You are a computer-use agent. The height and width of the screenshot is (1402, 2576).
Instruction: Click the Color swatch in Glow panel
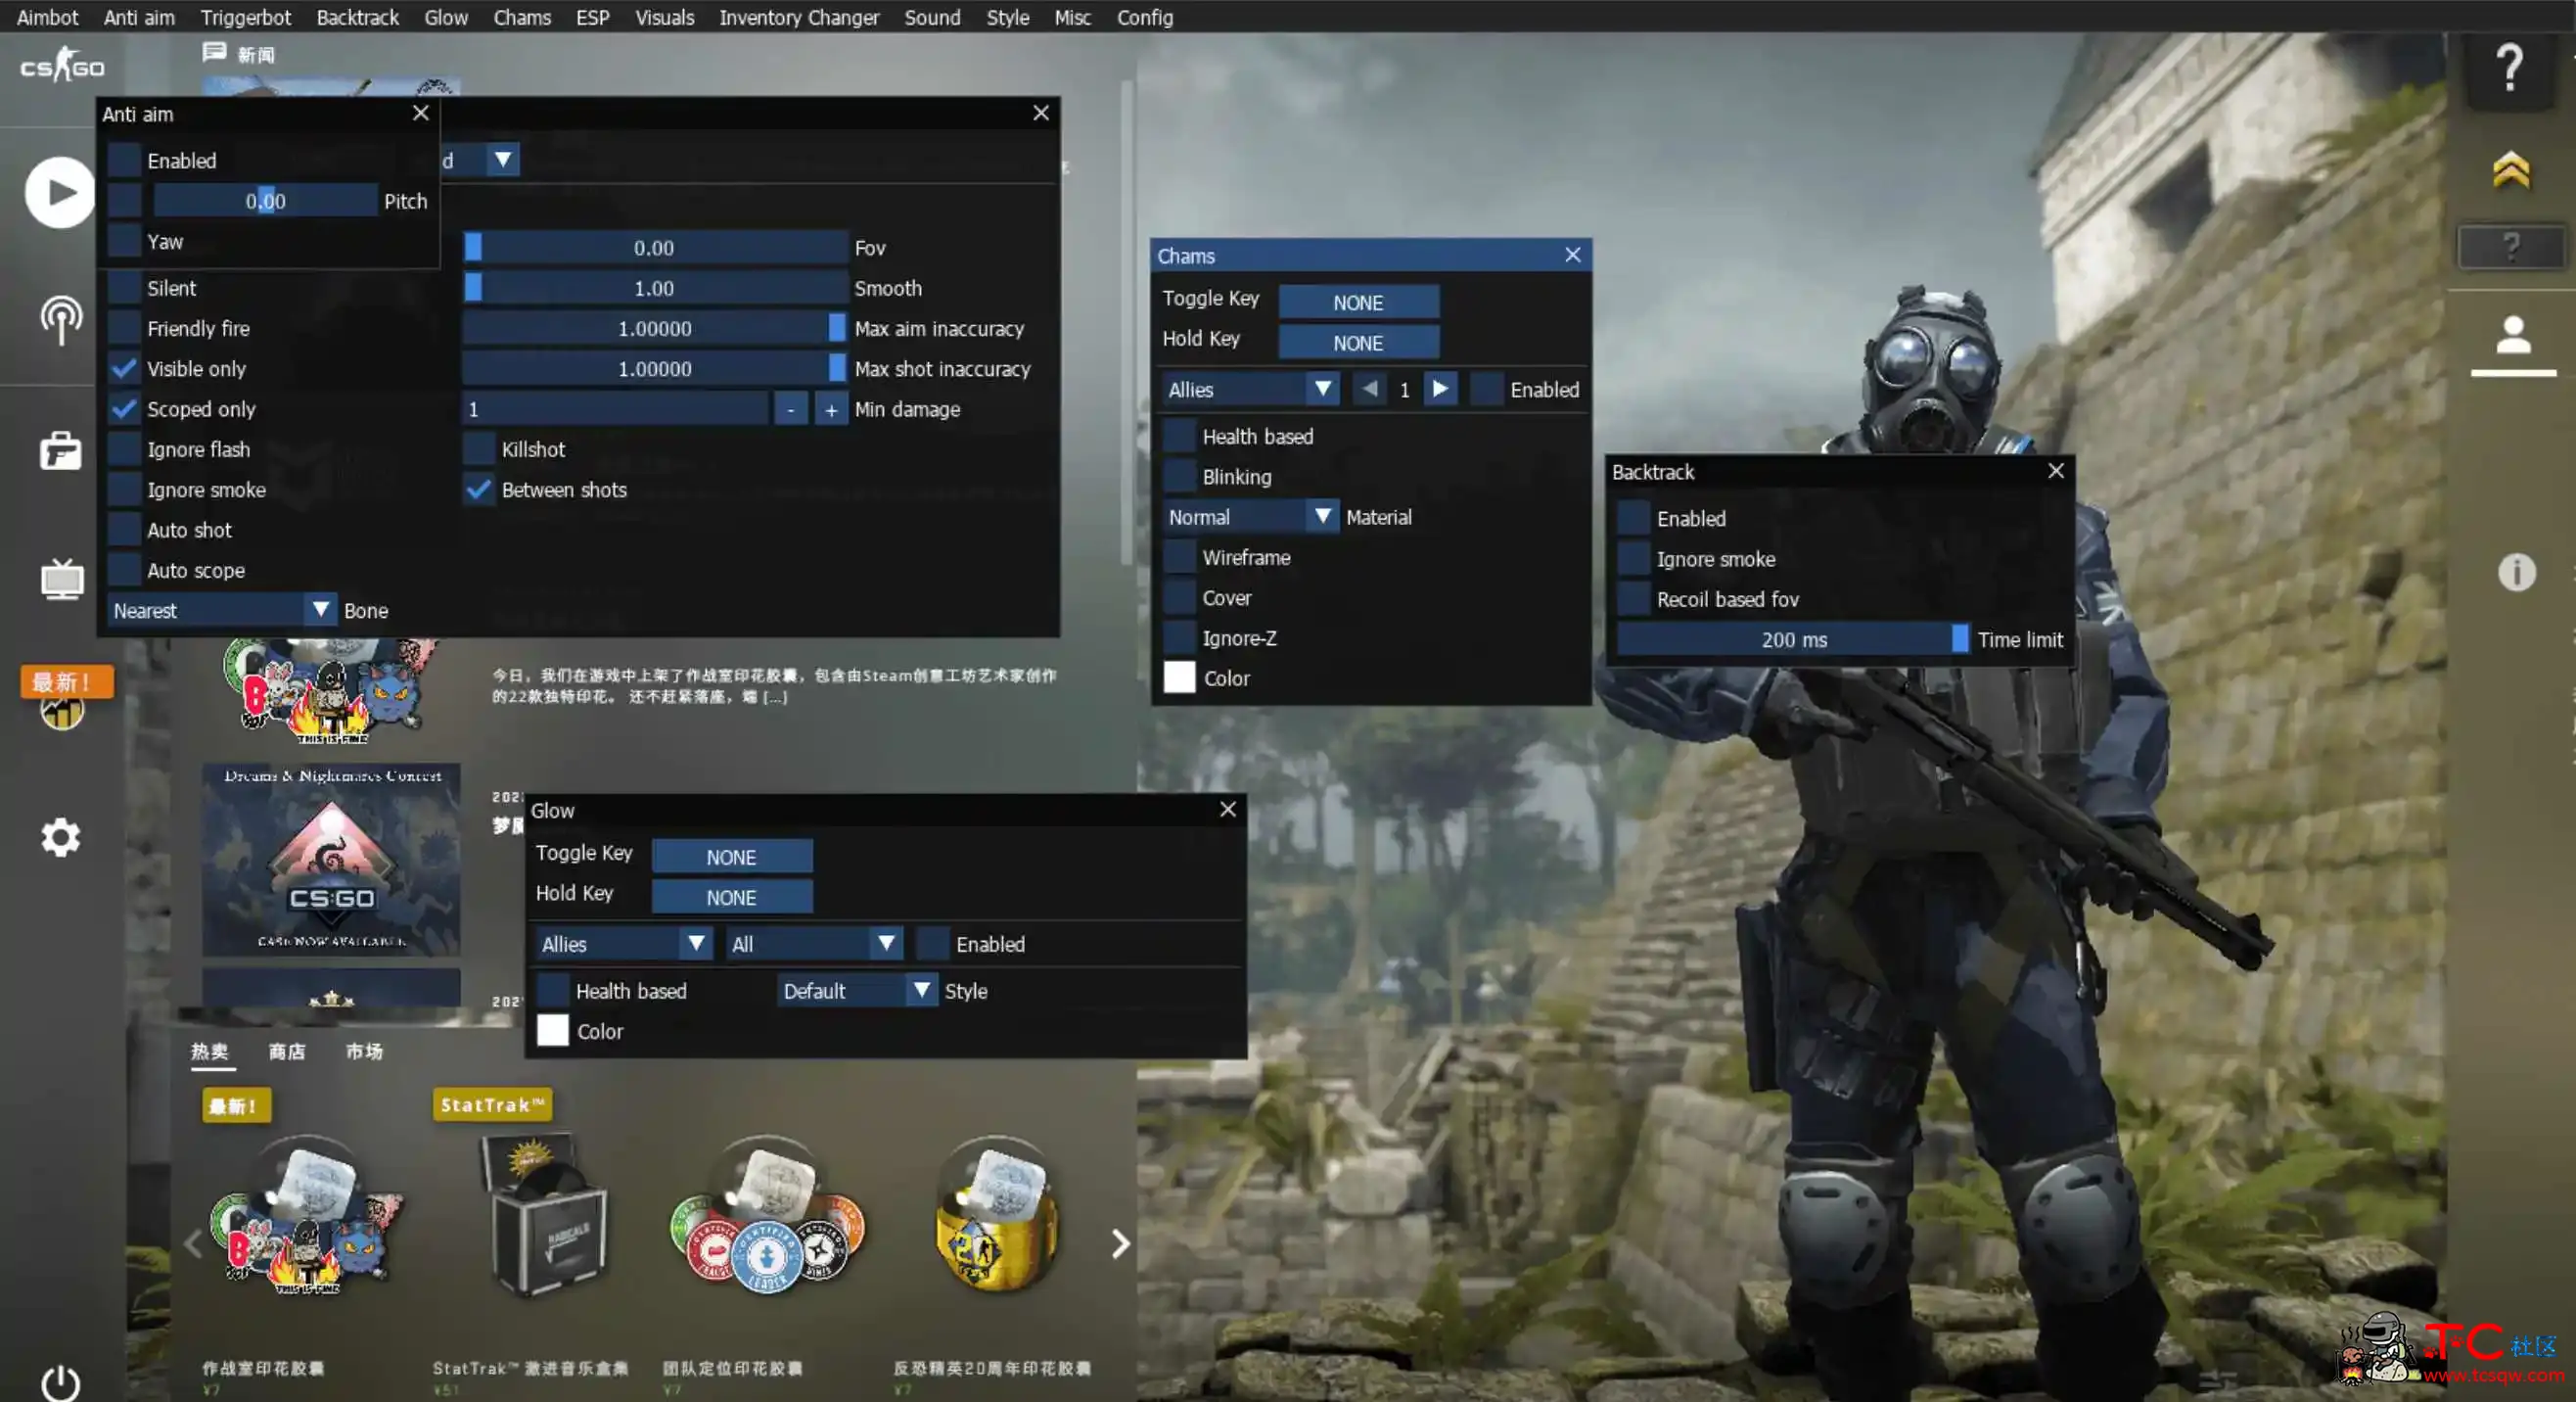coord(552,1031)
